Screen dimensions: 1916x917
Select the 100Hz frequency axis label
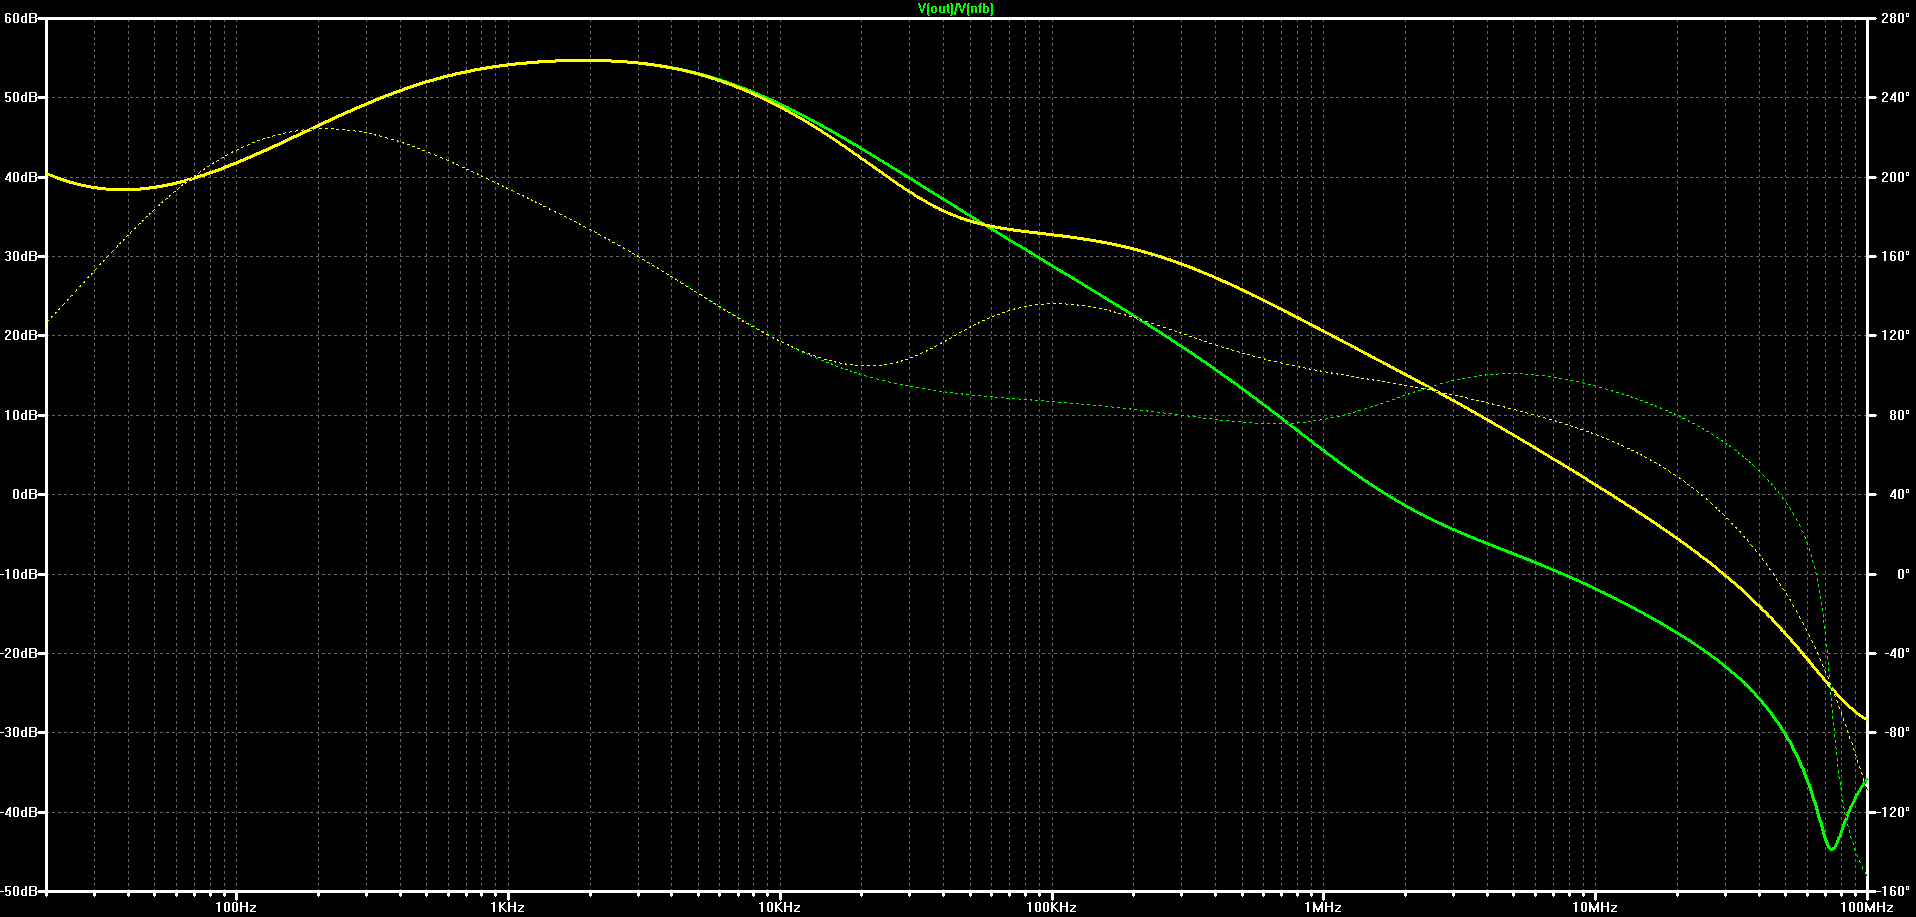(236, 908)
